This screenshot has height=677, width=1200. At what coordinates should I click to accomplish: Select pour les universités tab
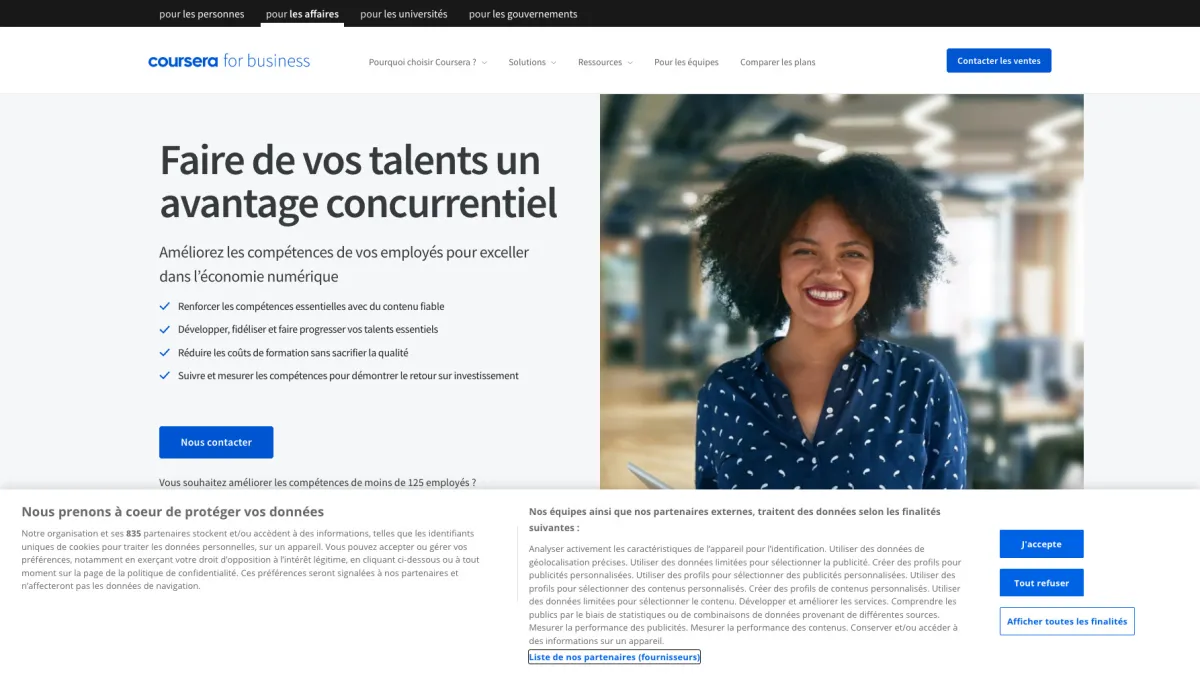click(404, 14)
